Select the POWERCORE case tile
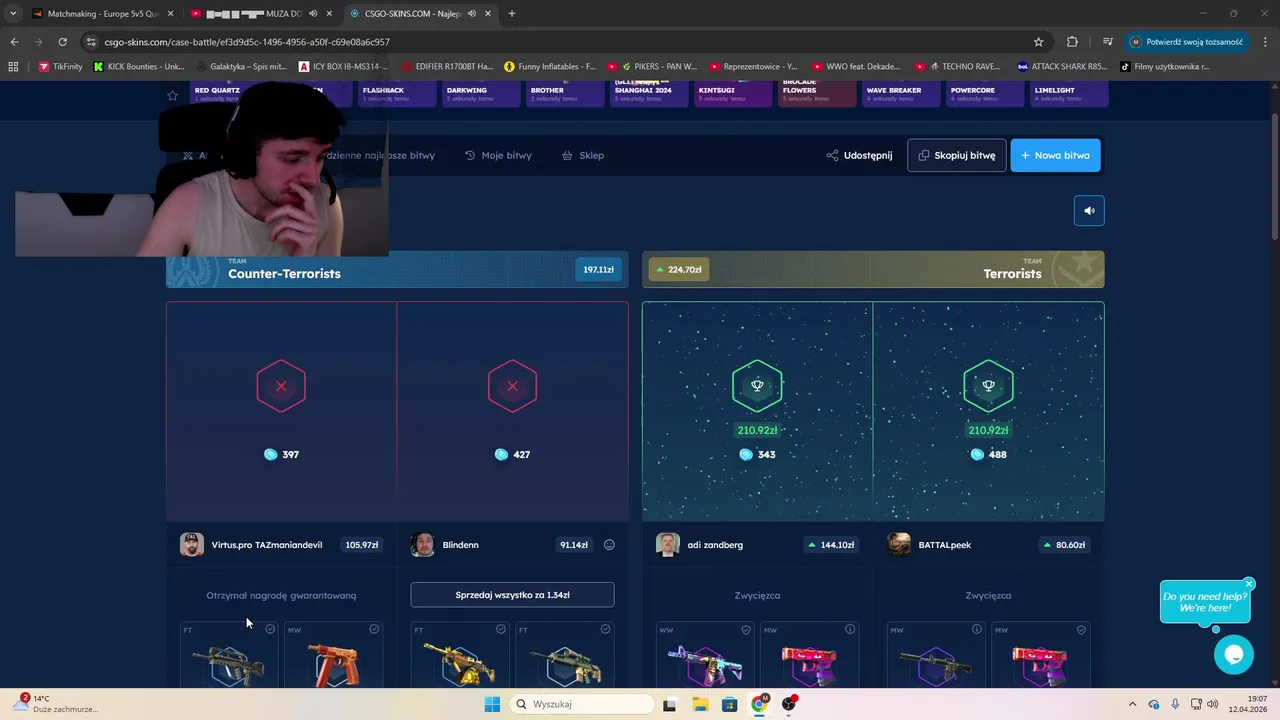This screenshot has width=1280, height=720. click(985, 93)
